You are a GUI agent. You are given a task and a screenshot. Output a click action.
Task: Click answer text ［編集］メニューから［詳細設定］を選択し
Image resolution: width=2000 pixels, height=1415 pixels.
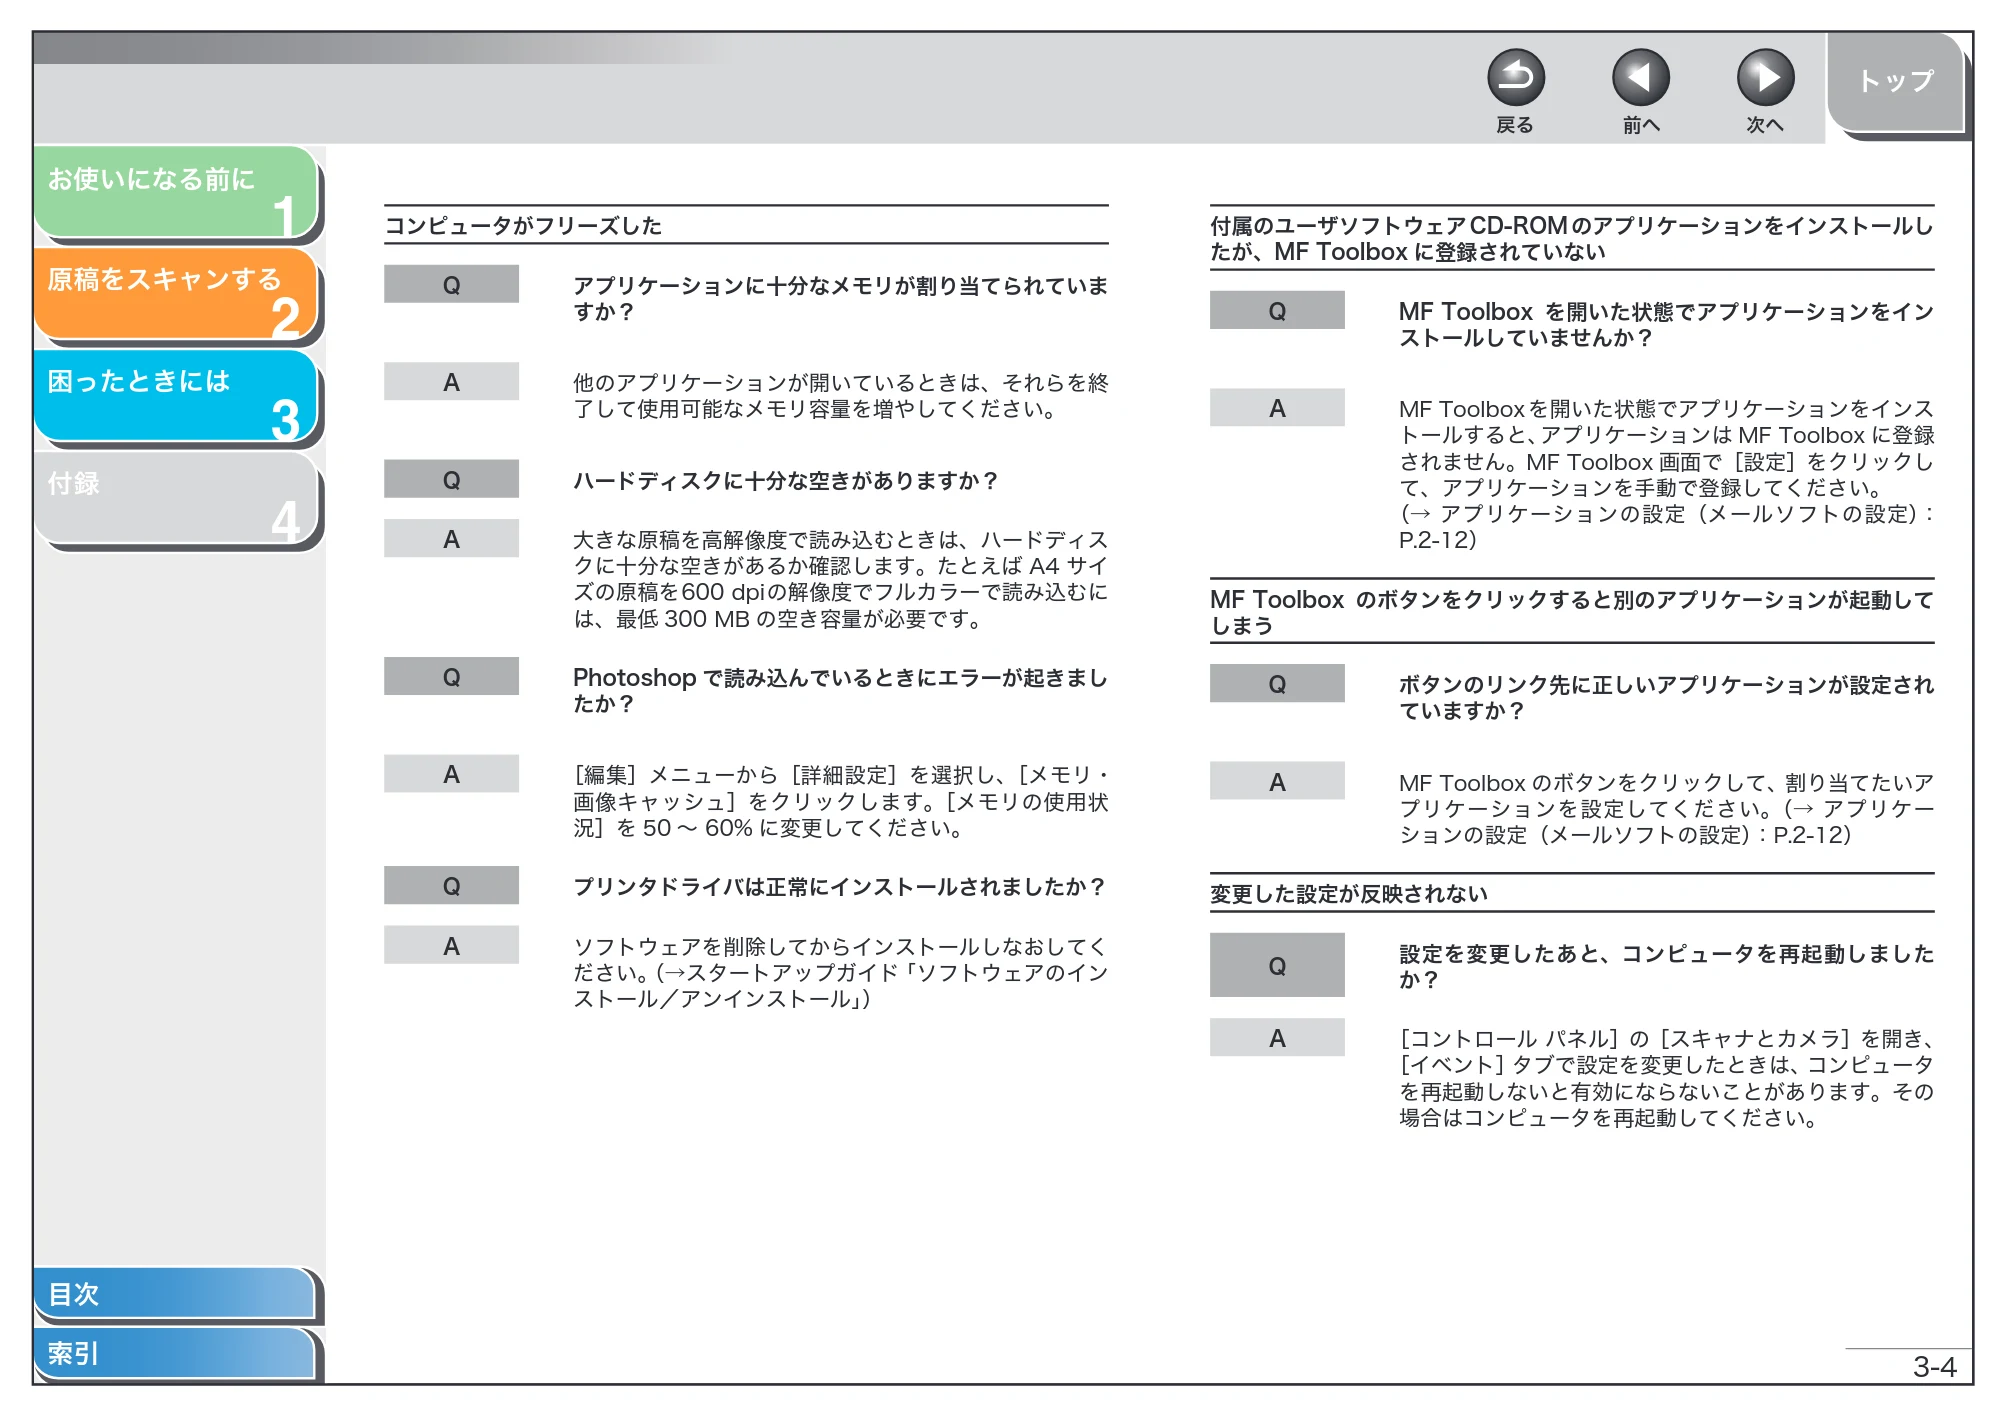[840, 801]
